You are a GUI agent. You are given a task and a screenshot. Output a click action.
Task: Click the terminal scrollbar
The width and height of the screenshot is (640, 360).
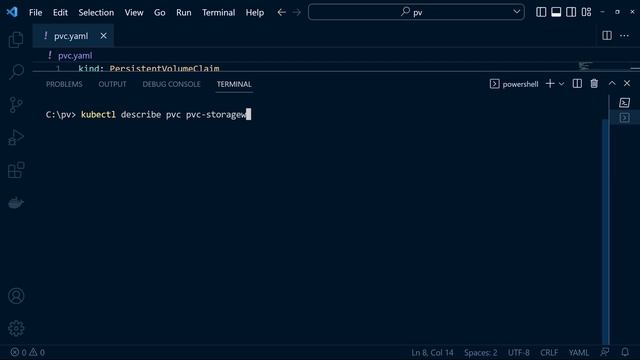tap(606, 231)
